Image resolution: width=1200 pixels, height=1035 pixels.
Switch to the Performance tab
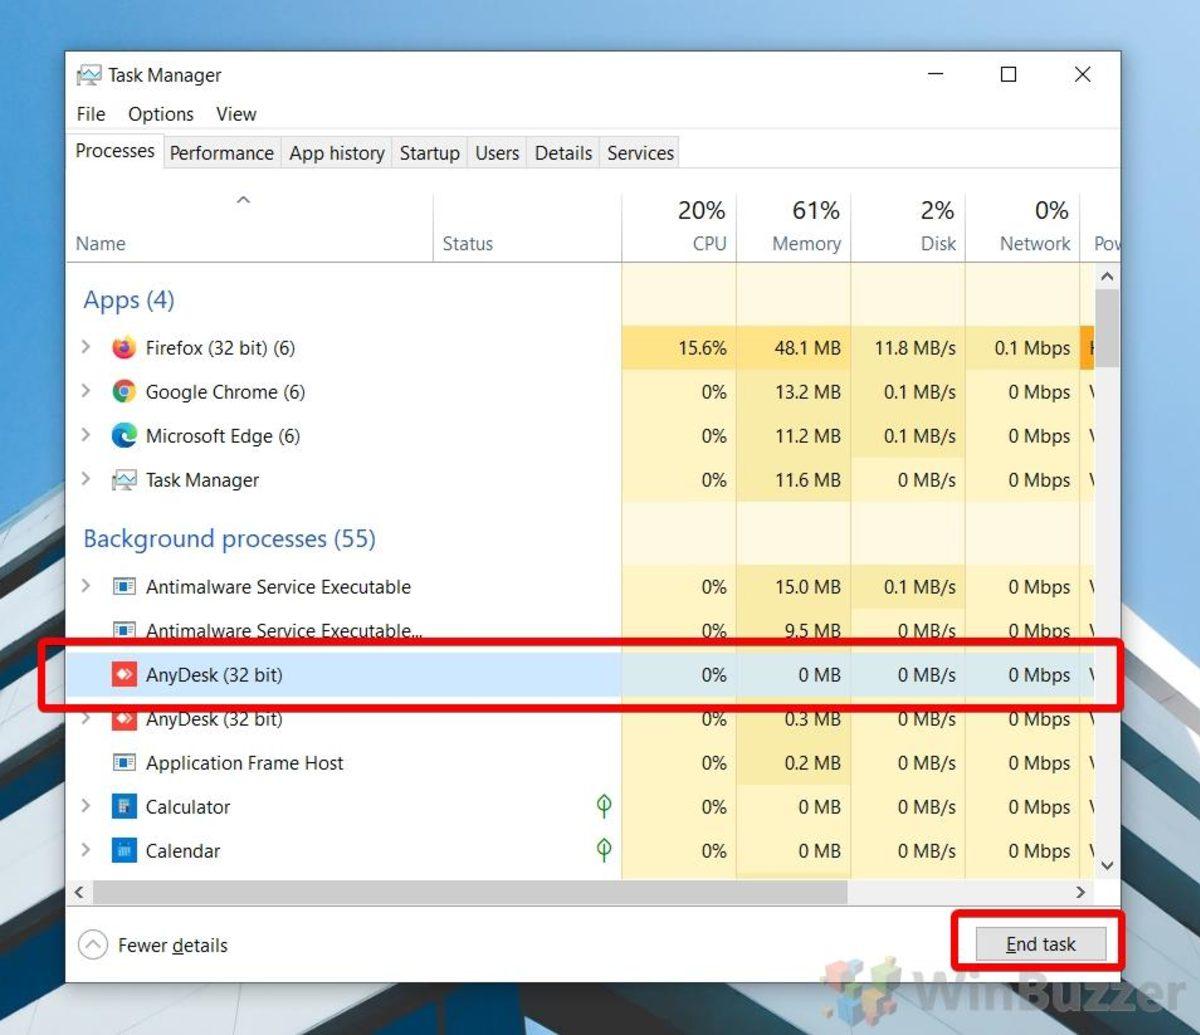pyautogui.click(x=221, y=153)
